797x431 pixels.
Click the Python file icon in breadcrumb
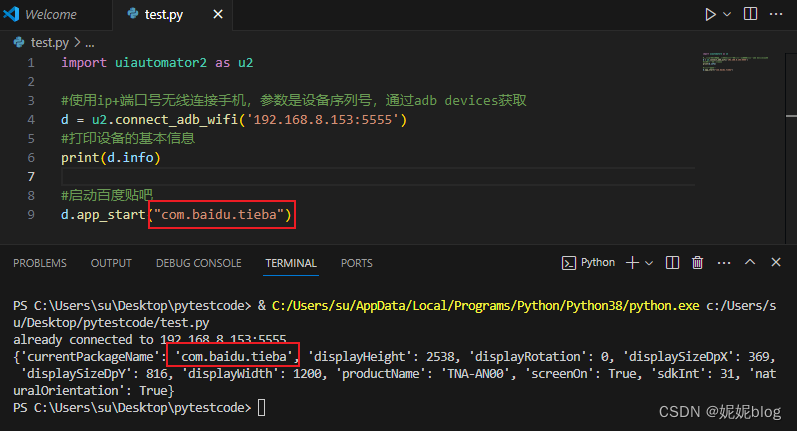click(19, 42)
